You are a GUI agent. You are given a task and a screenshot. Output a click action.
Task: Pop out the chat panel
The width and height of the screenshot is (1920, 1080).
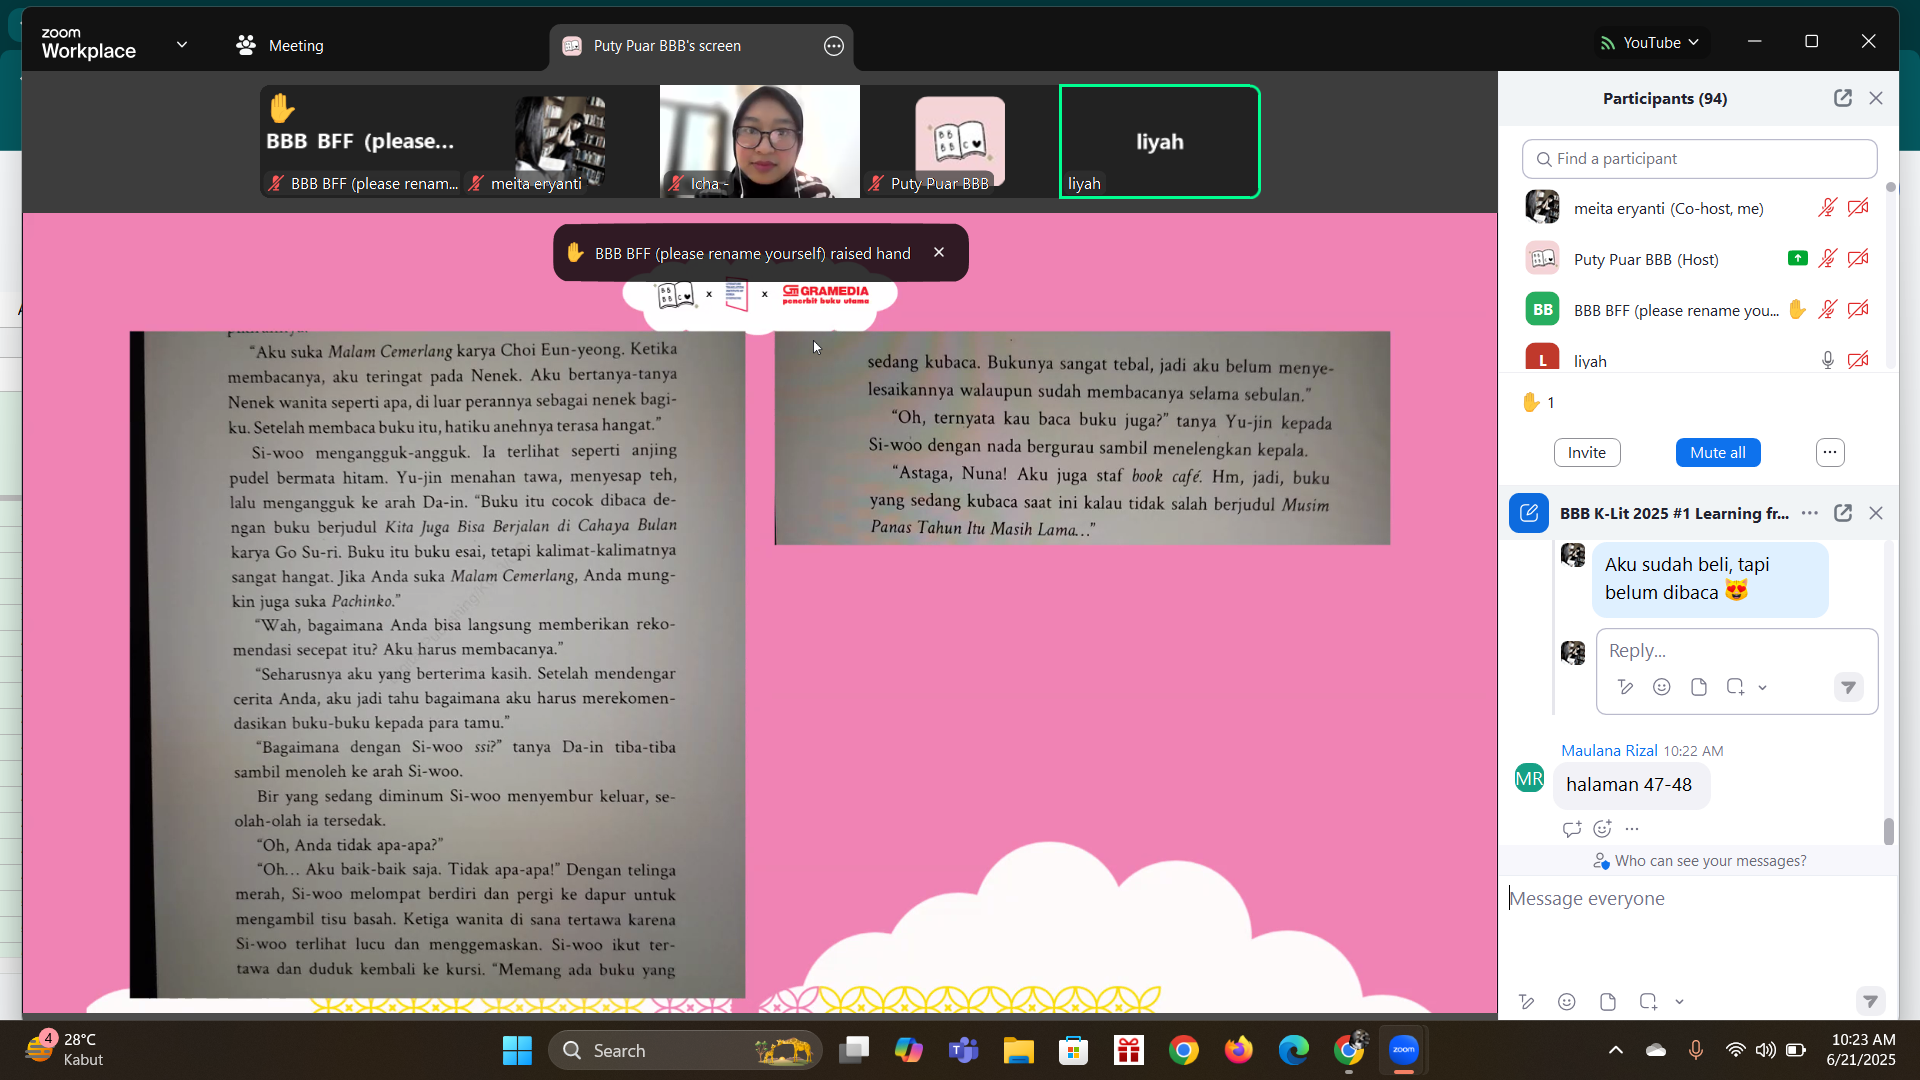click(1842, 513)
